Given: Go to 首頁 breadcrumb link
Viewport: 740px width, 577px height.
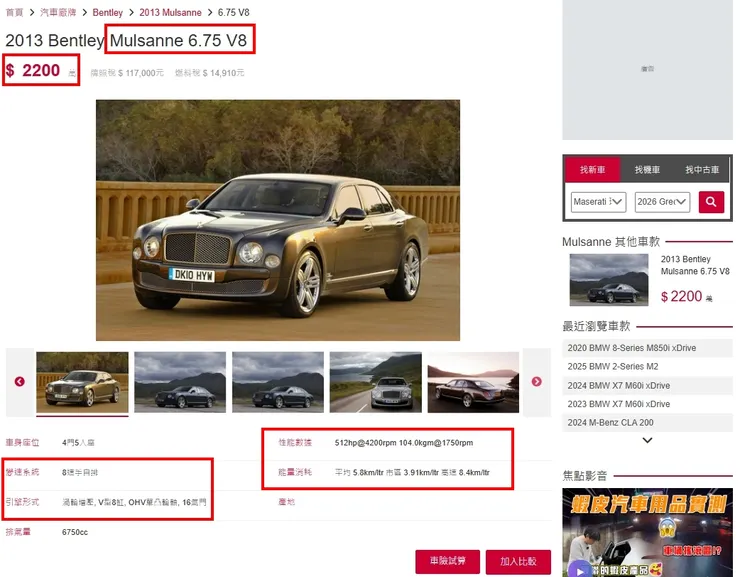Looking at the screenshot, I should click(x=14, y=12).
